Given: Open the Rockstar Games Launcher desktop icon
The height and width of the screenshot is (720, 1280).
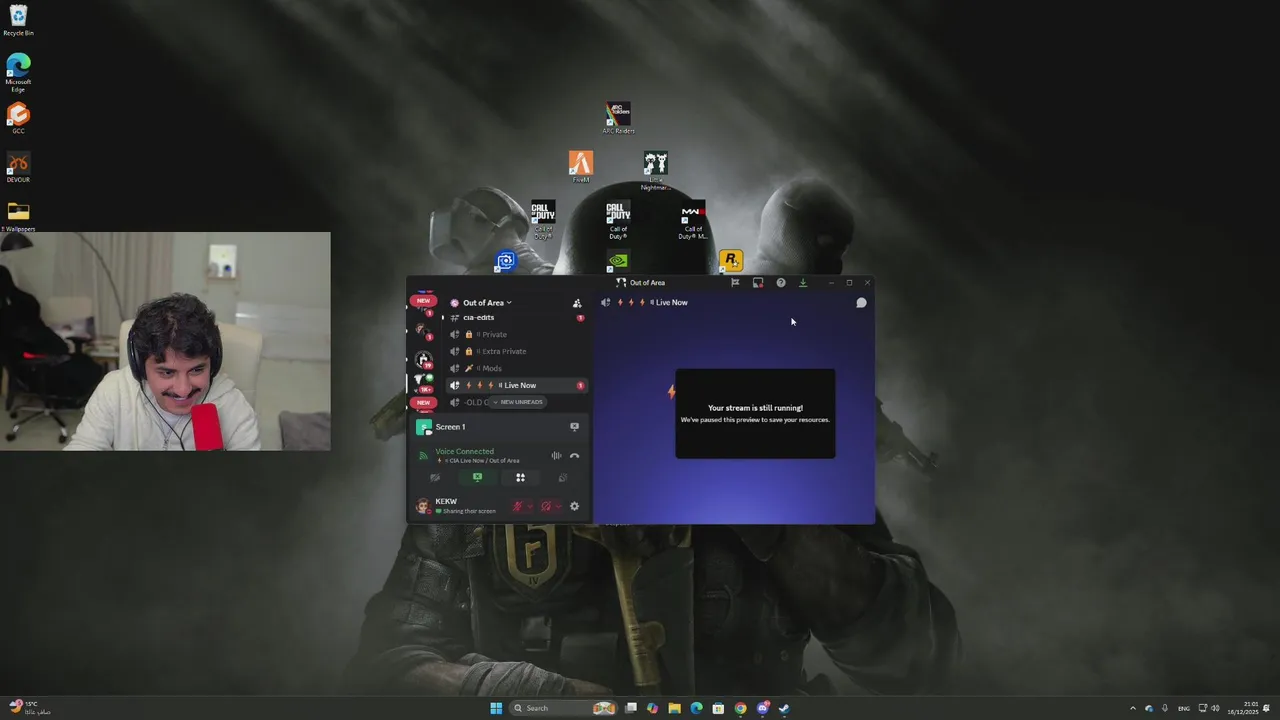Looking at the screenshot, I should click(x=731, y=261).
